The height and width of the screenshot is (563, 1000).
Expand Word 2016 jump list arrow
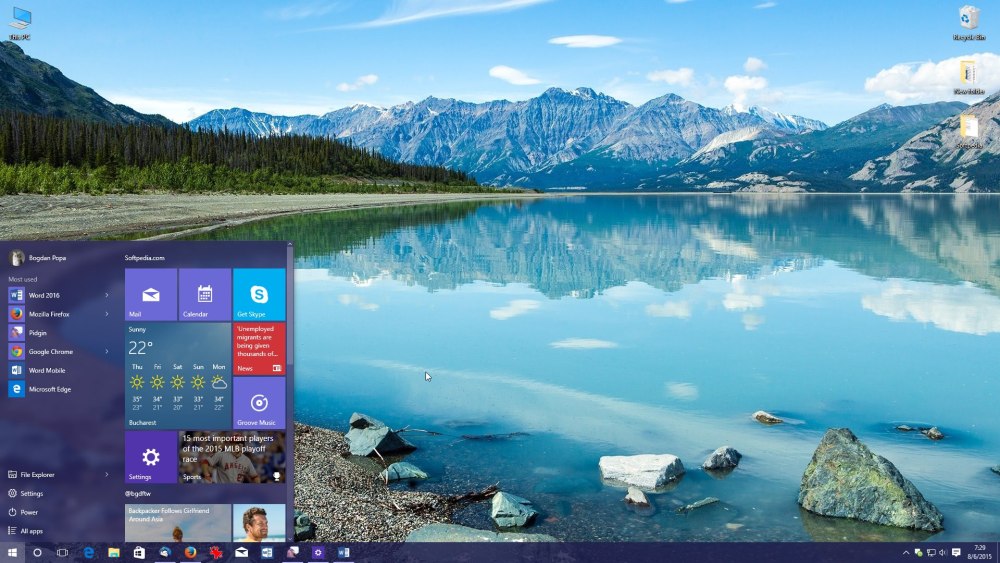[107, 295]
